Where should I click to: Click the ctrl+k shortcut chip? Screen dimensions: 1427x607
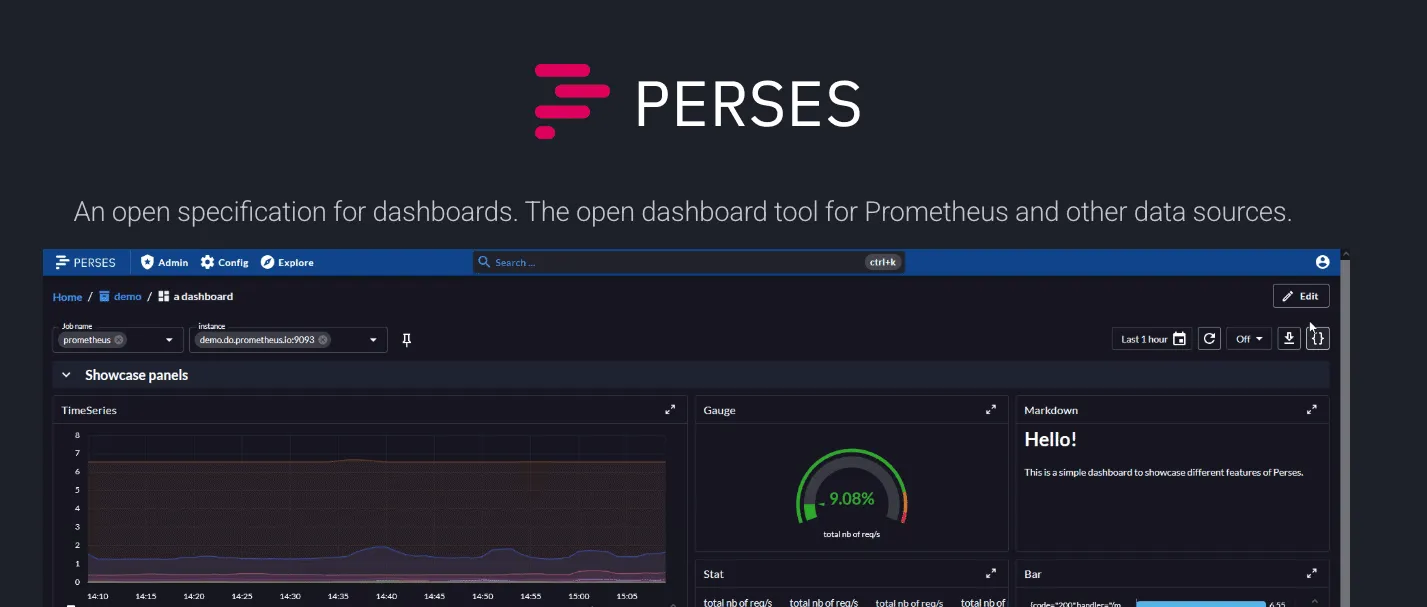[883, 262]
